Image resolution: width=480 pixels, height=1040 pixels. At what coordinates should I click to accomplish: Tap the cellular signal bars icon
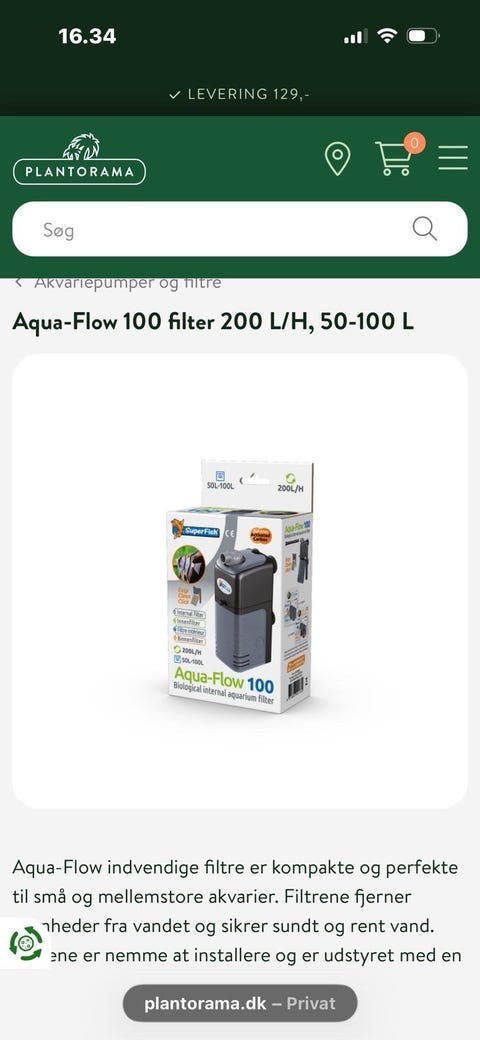pos(355,36)
